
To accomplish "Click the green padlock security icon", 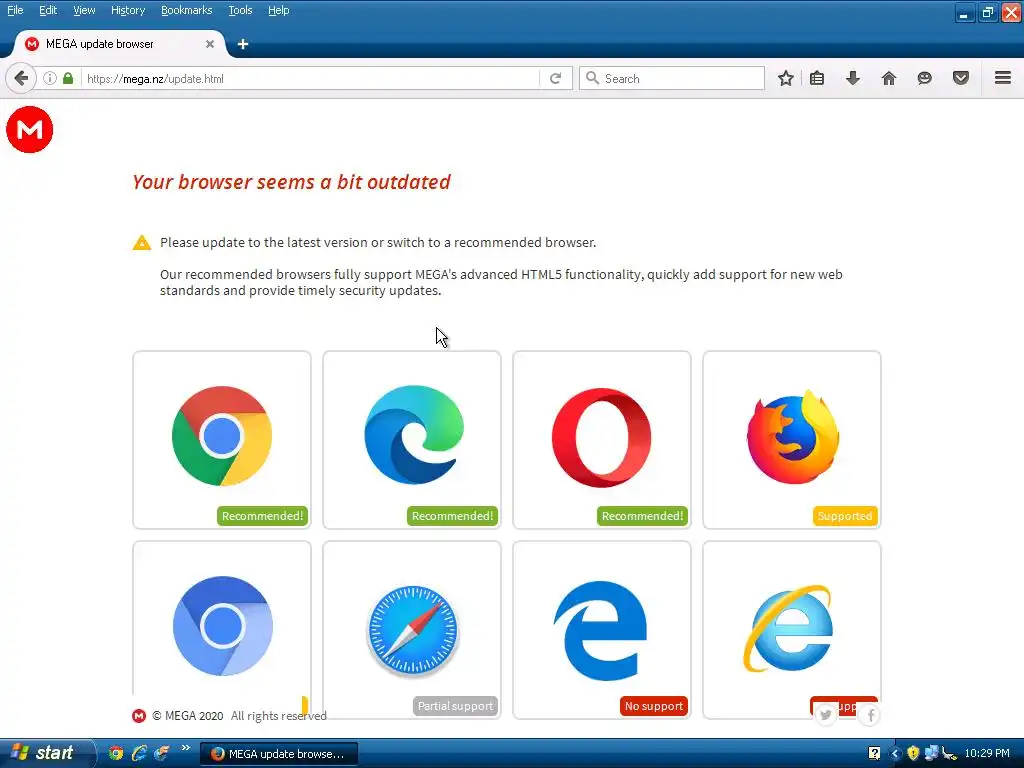I will (x=68, y=78).
